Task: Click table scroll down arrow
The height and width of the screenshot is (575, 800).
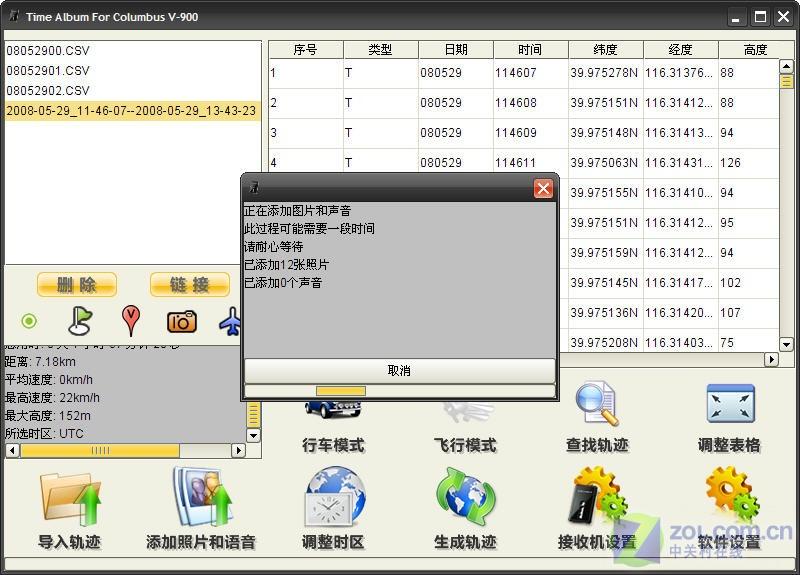Action: pyautogui.click(x=786, y=344)
